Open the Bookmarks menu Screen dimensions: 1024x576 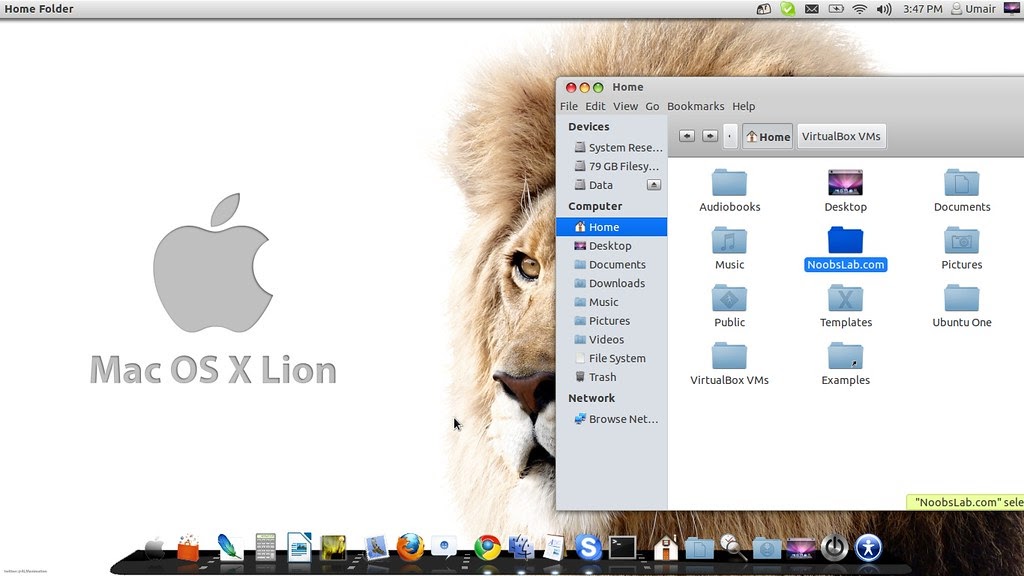(695, 106)
